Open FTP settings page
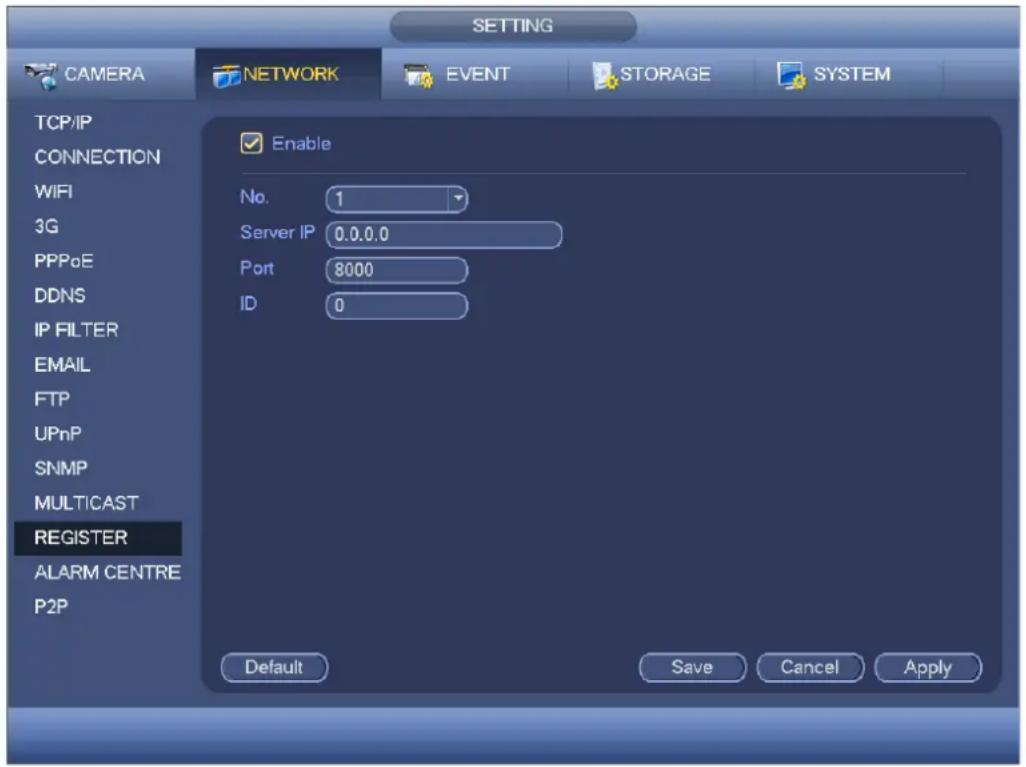The width and height of the screenshot is (1026, 767). point(52,399)
